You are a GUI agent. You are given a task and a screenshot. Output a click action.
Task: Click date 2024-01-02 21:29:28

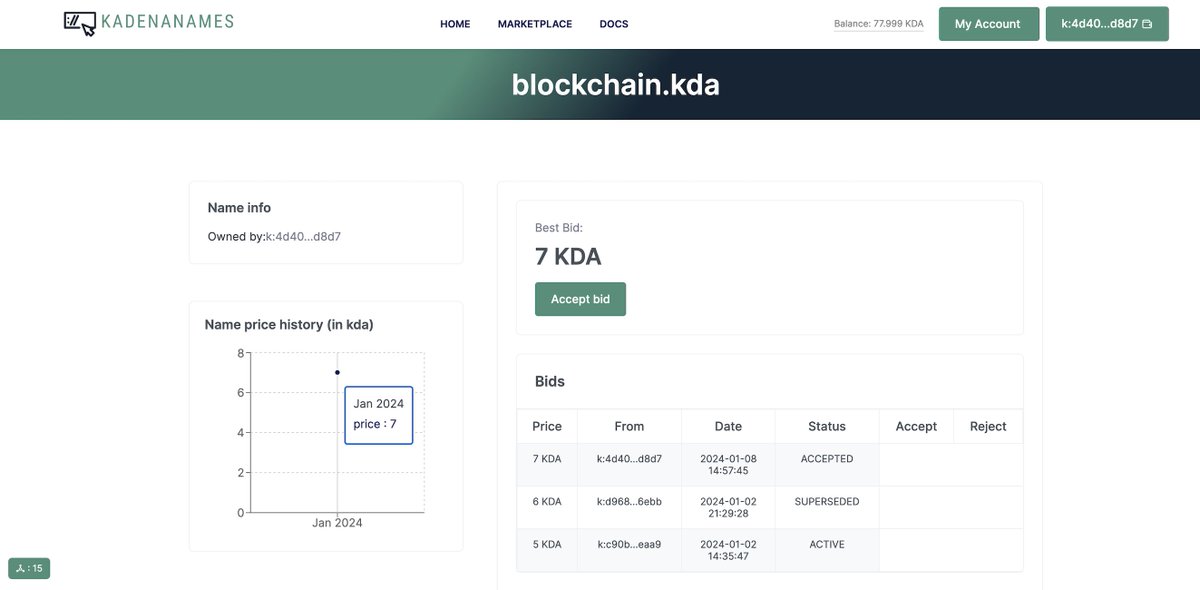coord(728,508)
